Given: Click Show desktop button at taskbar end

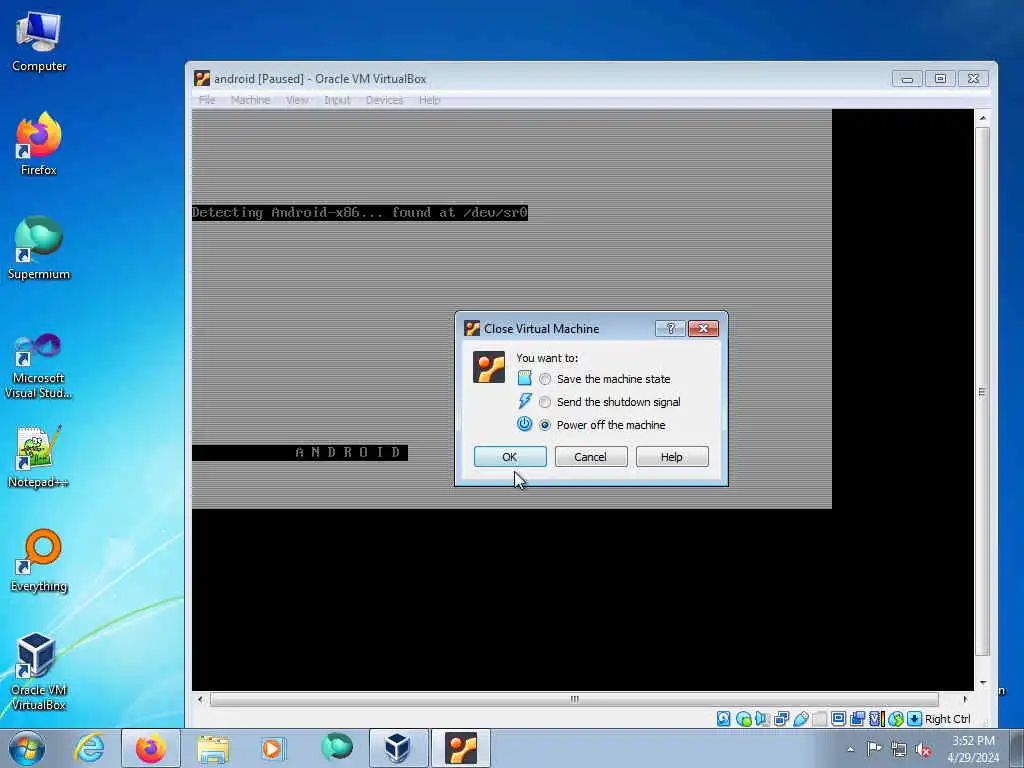Looking at the screenshot, I should 1016,748.
